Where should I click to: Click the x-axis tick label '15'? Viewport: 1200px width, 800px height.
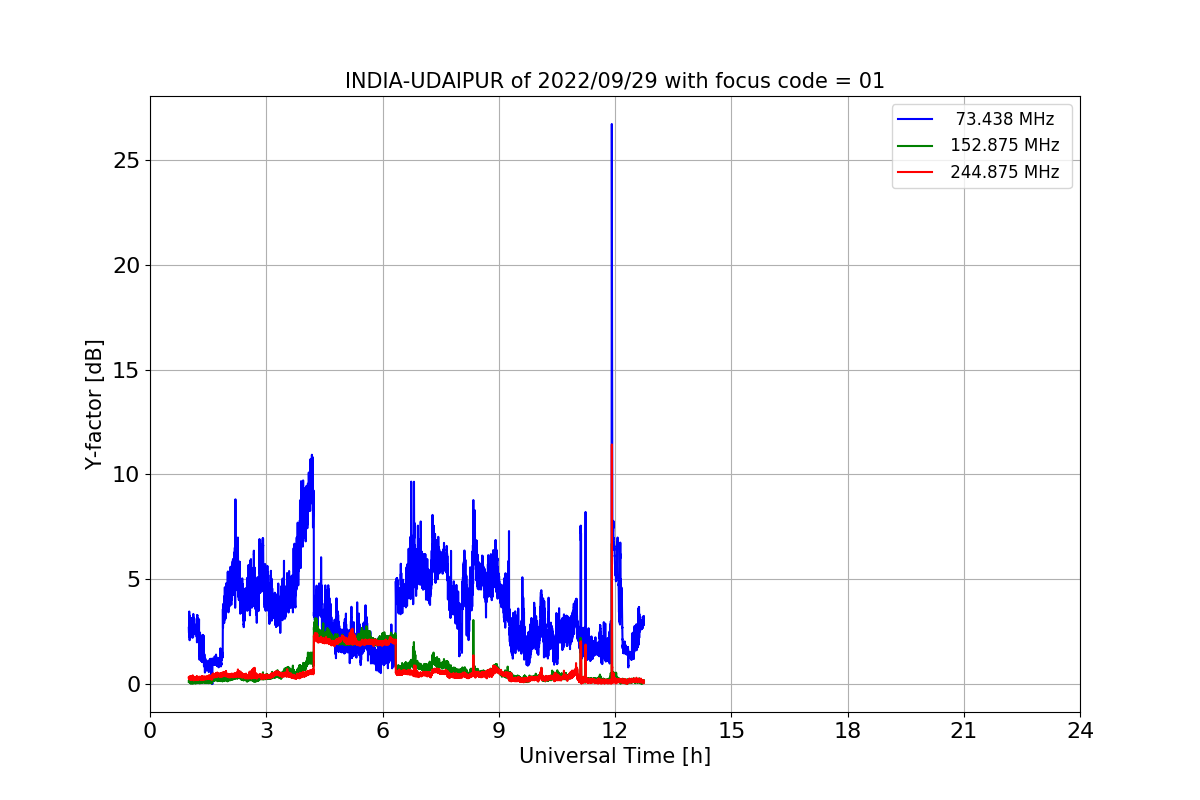[731, 731]
